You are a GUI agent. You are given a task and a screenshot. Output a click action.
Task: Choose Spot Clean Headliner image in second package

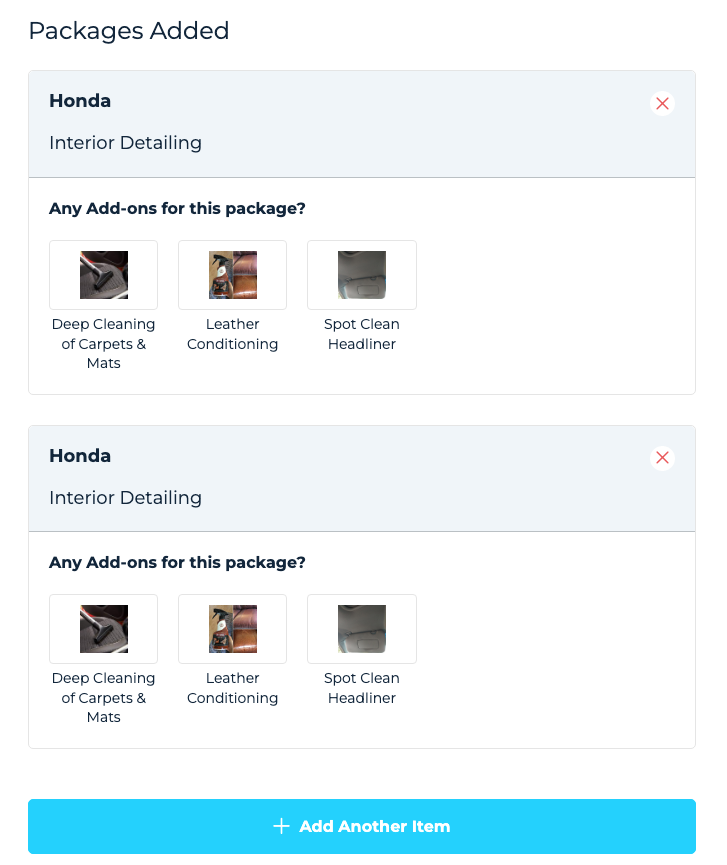(x=362, y=629)
